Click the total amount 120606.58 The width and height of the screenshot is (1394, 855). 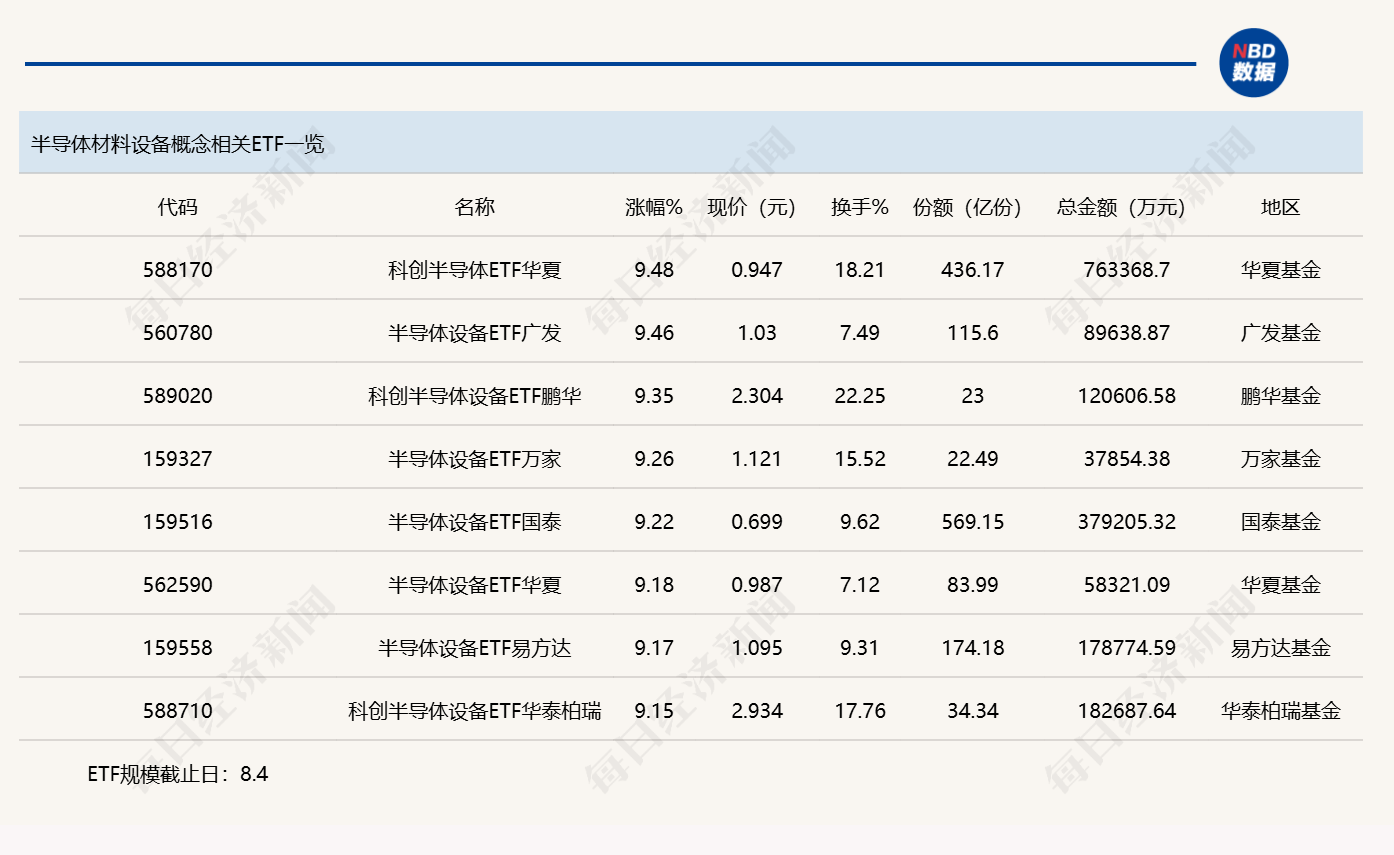click(1127, 396)
